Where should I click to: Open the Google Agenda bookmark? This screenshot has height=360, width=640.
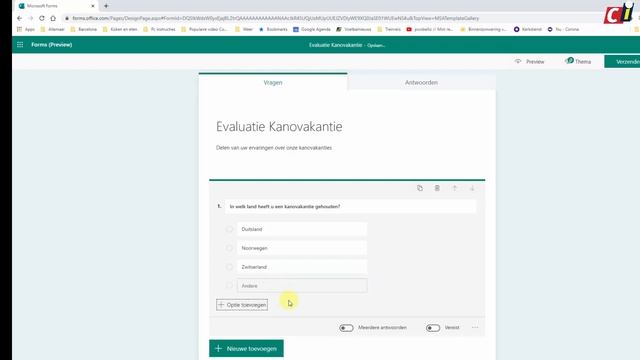coord(312,29)
